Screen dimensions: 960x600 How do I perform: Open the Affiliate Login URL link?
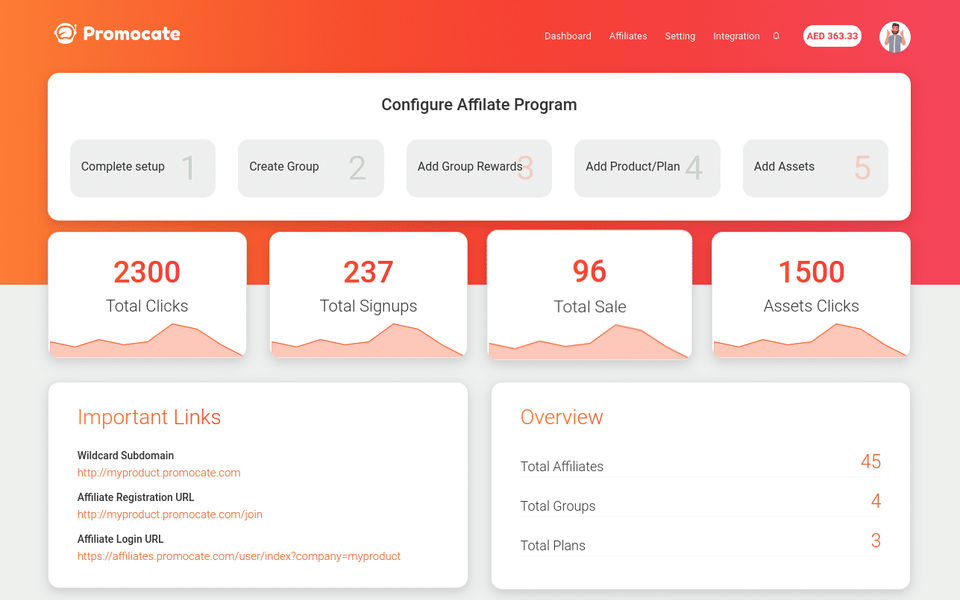239,556
